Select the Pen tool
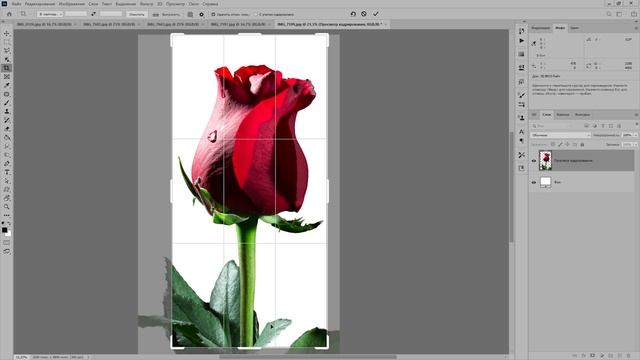The image size is (640, 360). [x=7, y=164]
